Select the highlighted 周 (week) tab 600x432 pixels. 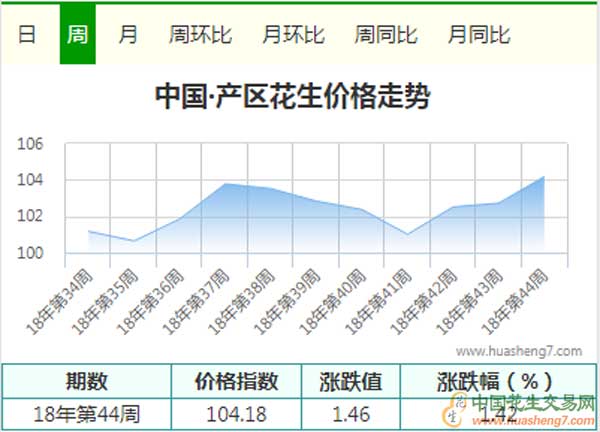pos(77,35)
